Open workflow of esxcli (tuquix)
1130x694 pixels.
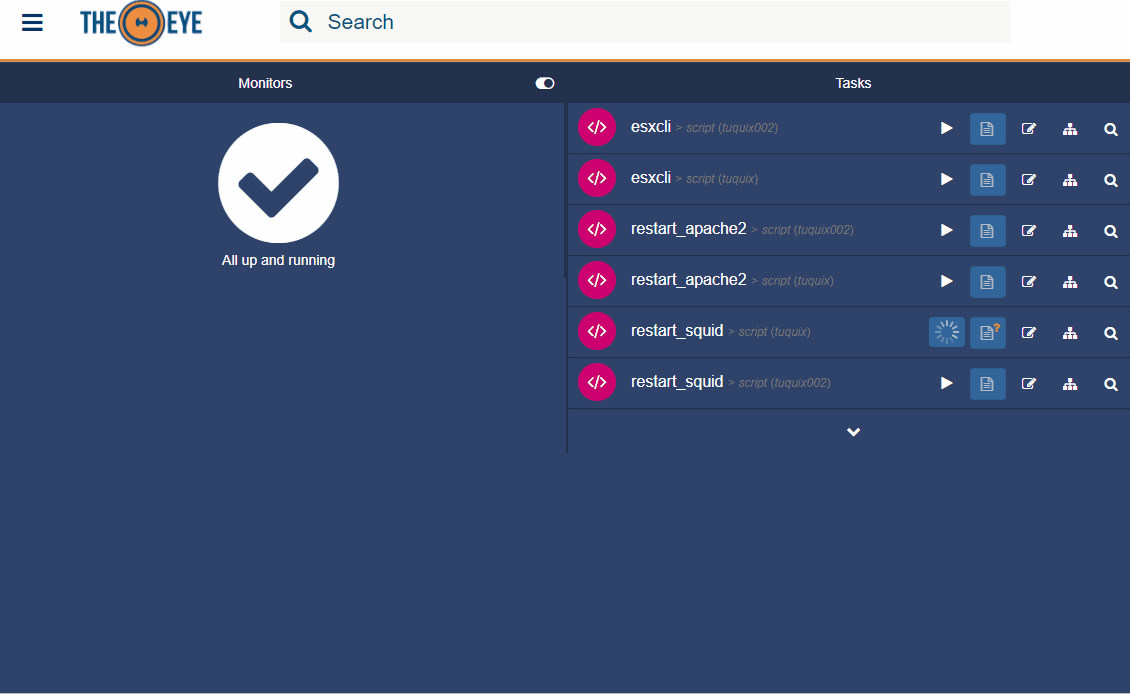1069,179
